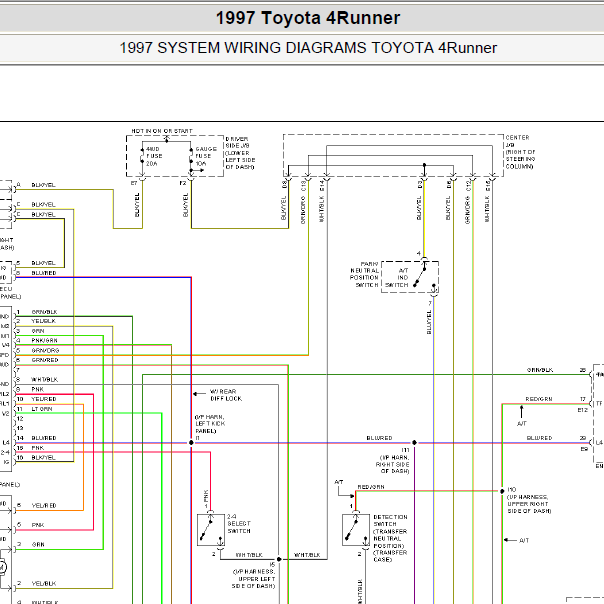The height and width of the screenshot is (604, 604).
Task: Select the '(I/P HARN, LEFT KICK PANEL)' label
Action: 210,424
